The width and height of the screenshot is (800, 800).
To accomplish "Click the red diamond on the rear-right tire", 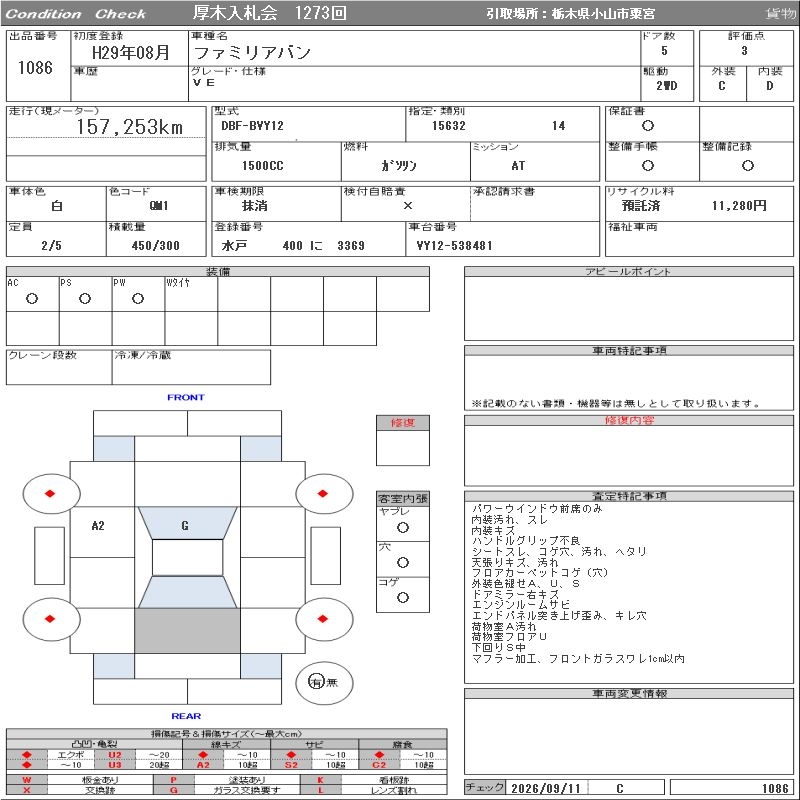I will [x=322, y=619].
